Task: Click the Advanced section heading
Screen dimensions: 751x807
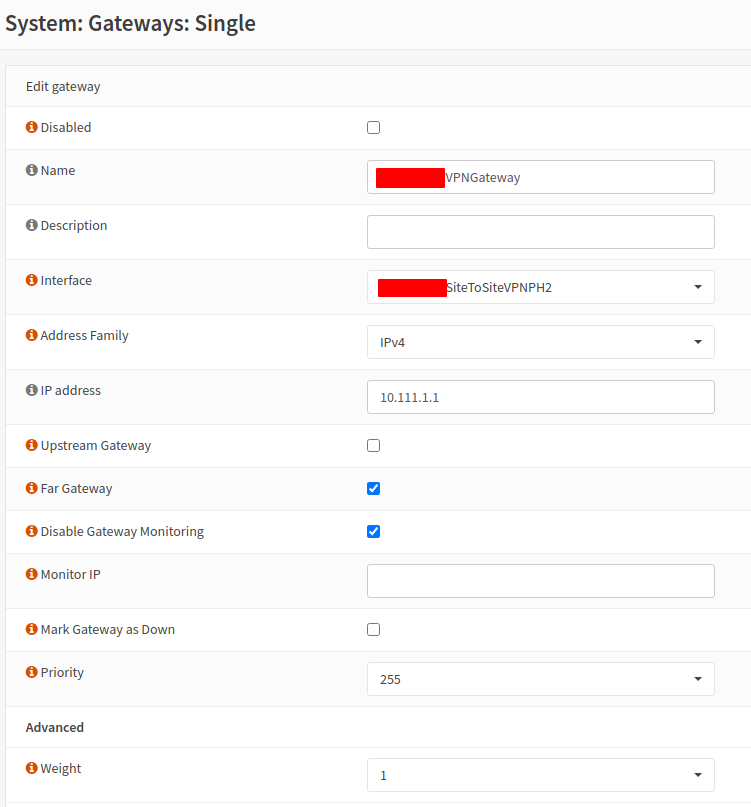Action: [x=55, y=727]
